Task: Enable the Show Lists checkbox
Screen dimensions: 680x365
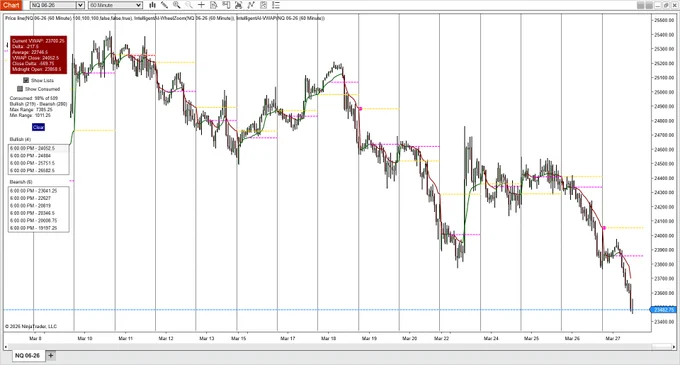Action: 26,80
